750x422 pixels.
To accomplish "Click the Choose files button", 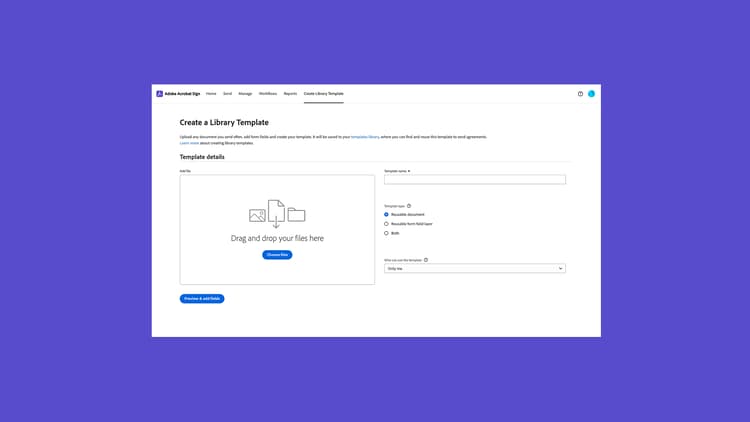I will click(277, 255).
